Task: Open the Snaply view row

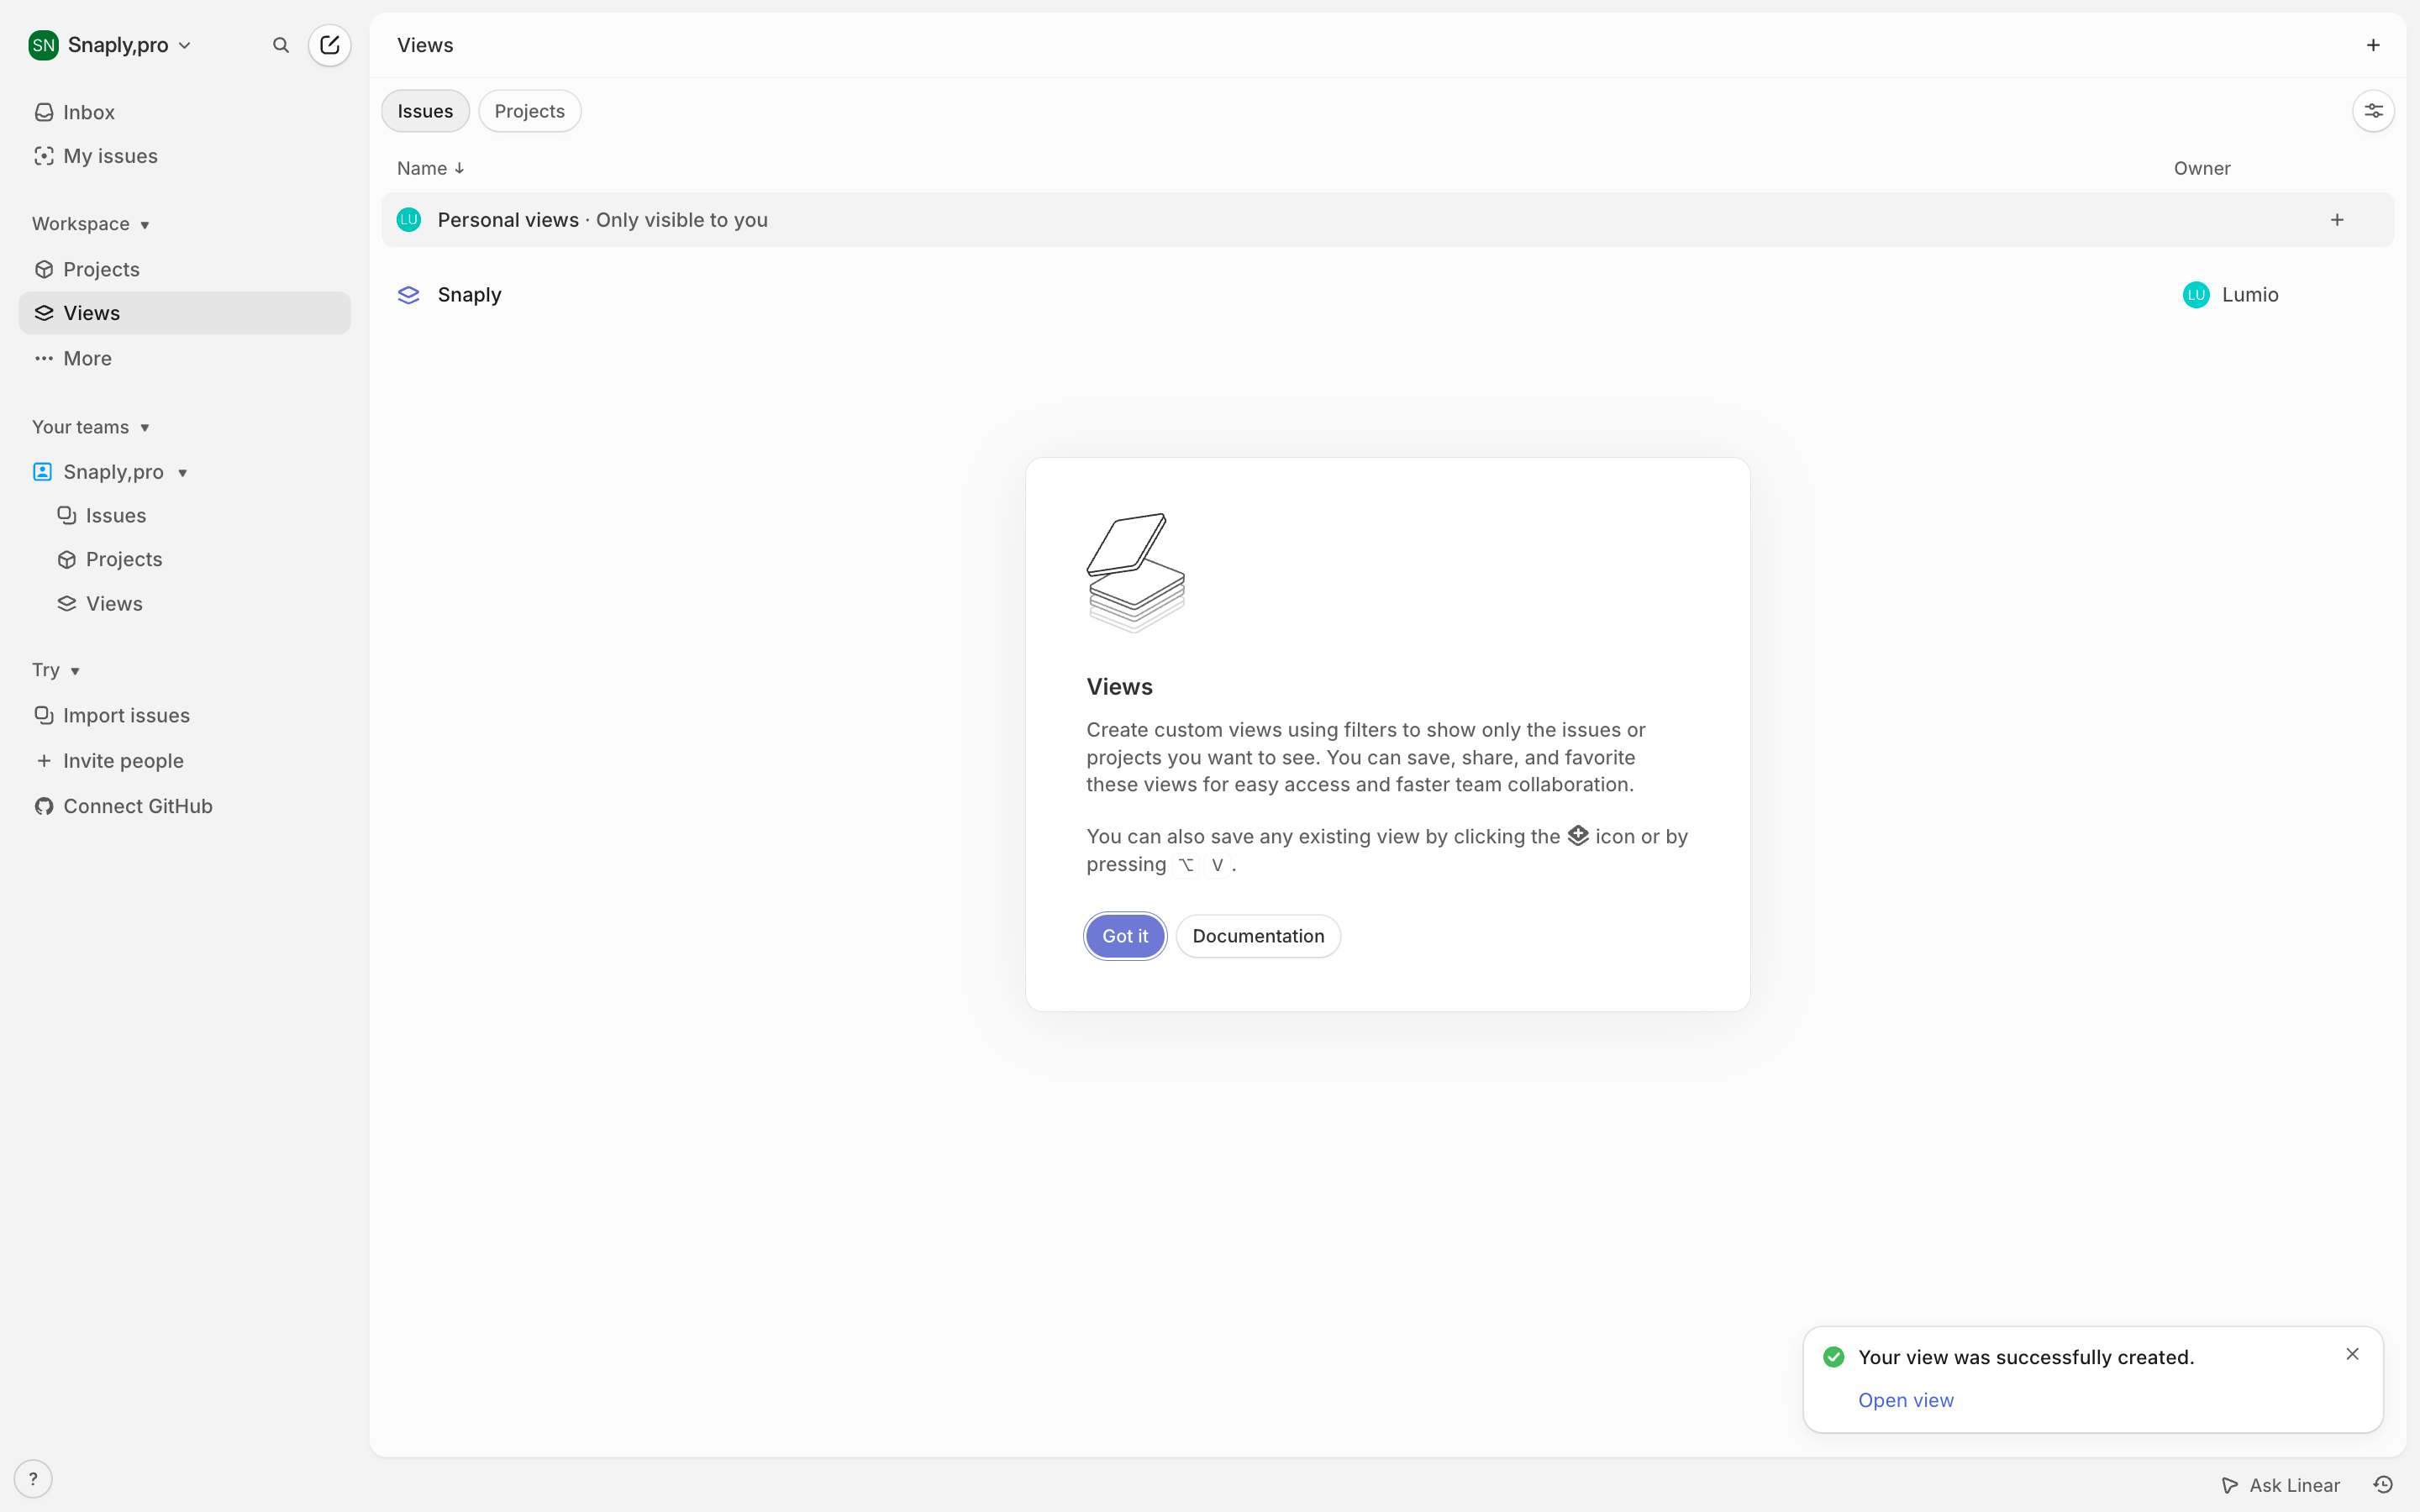Action: 1387,295
